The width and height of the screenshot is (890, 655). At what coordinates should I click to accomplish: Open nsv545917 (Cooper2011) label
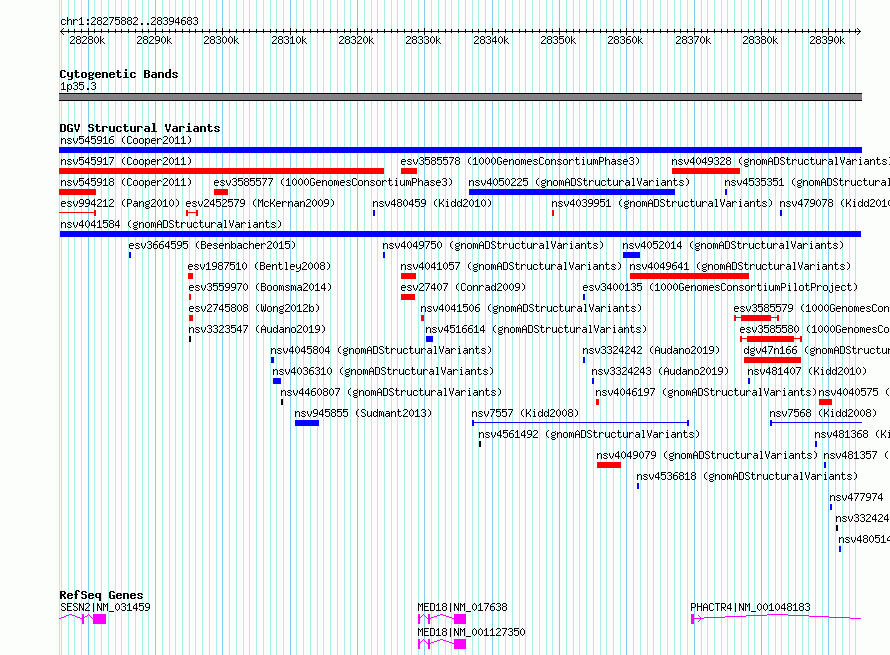[x=126, y=161]
